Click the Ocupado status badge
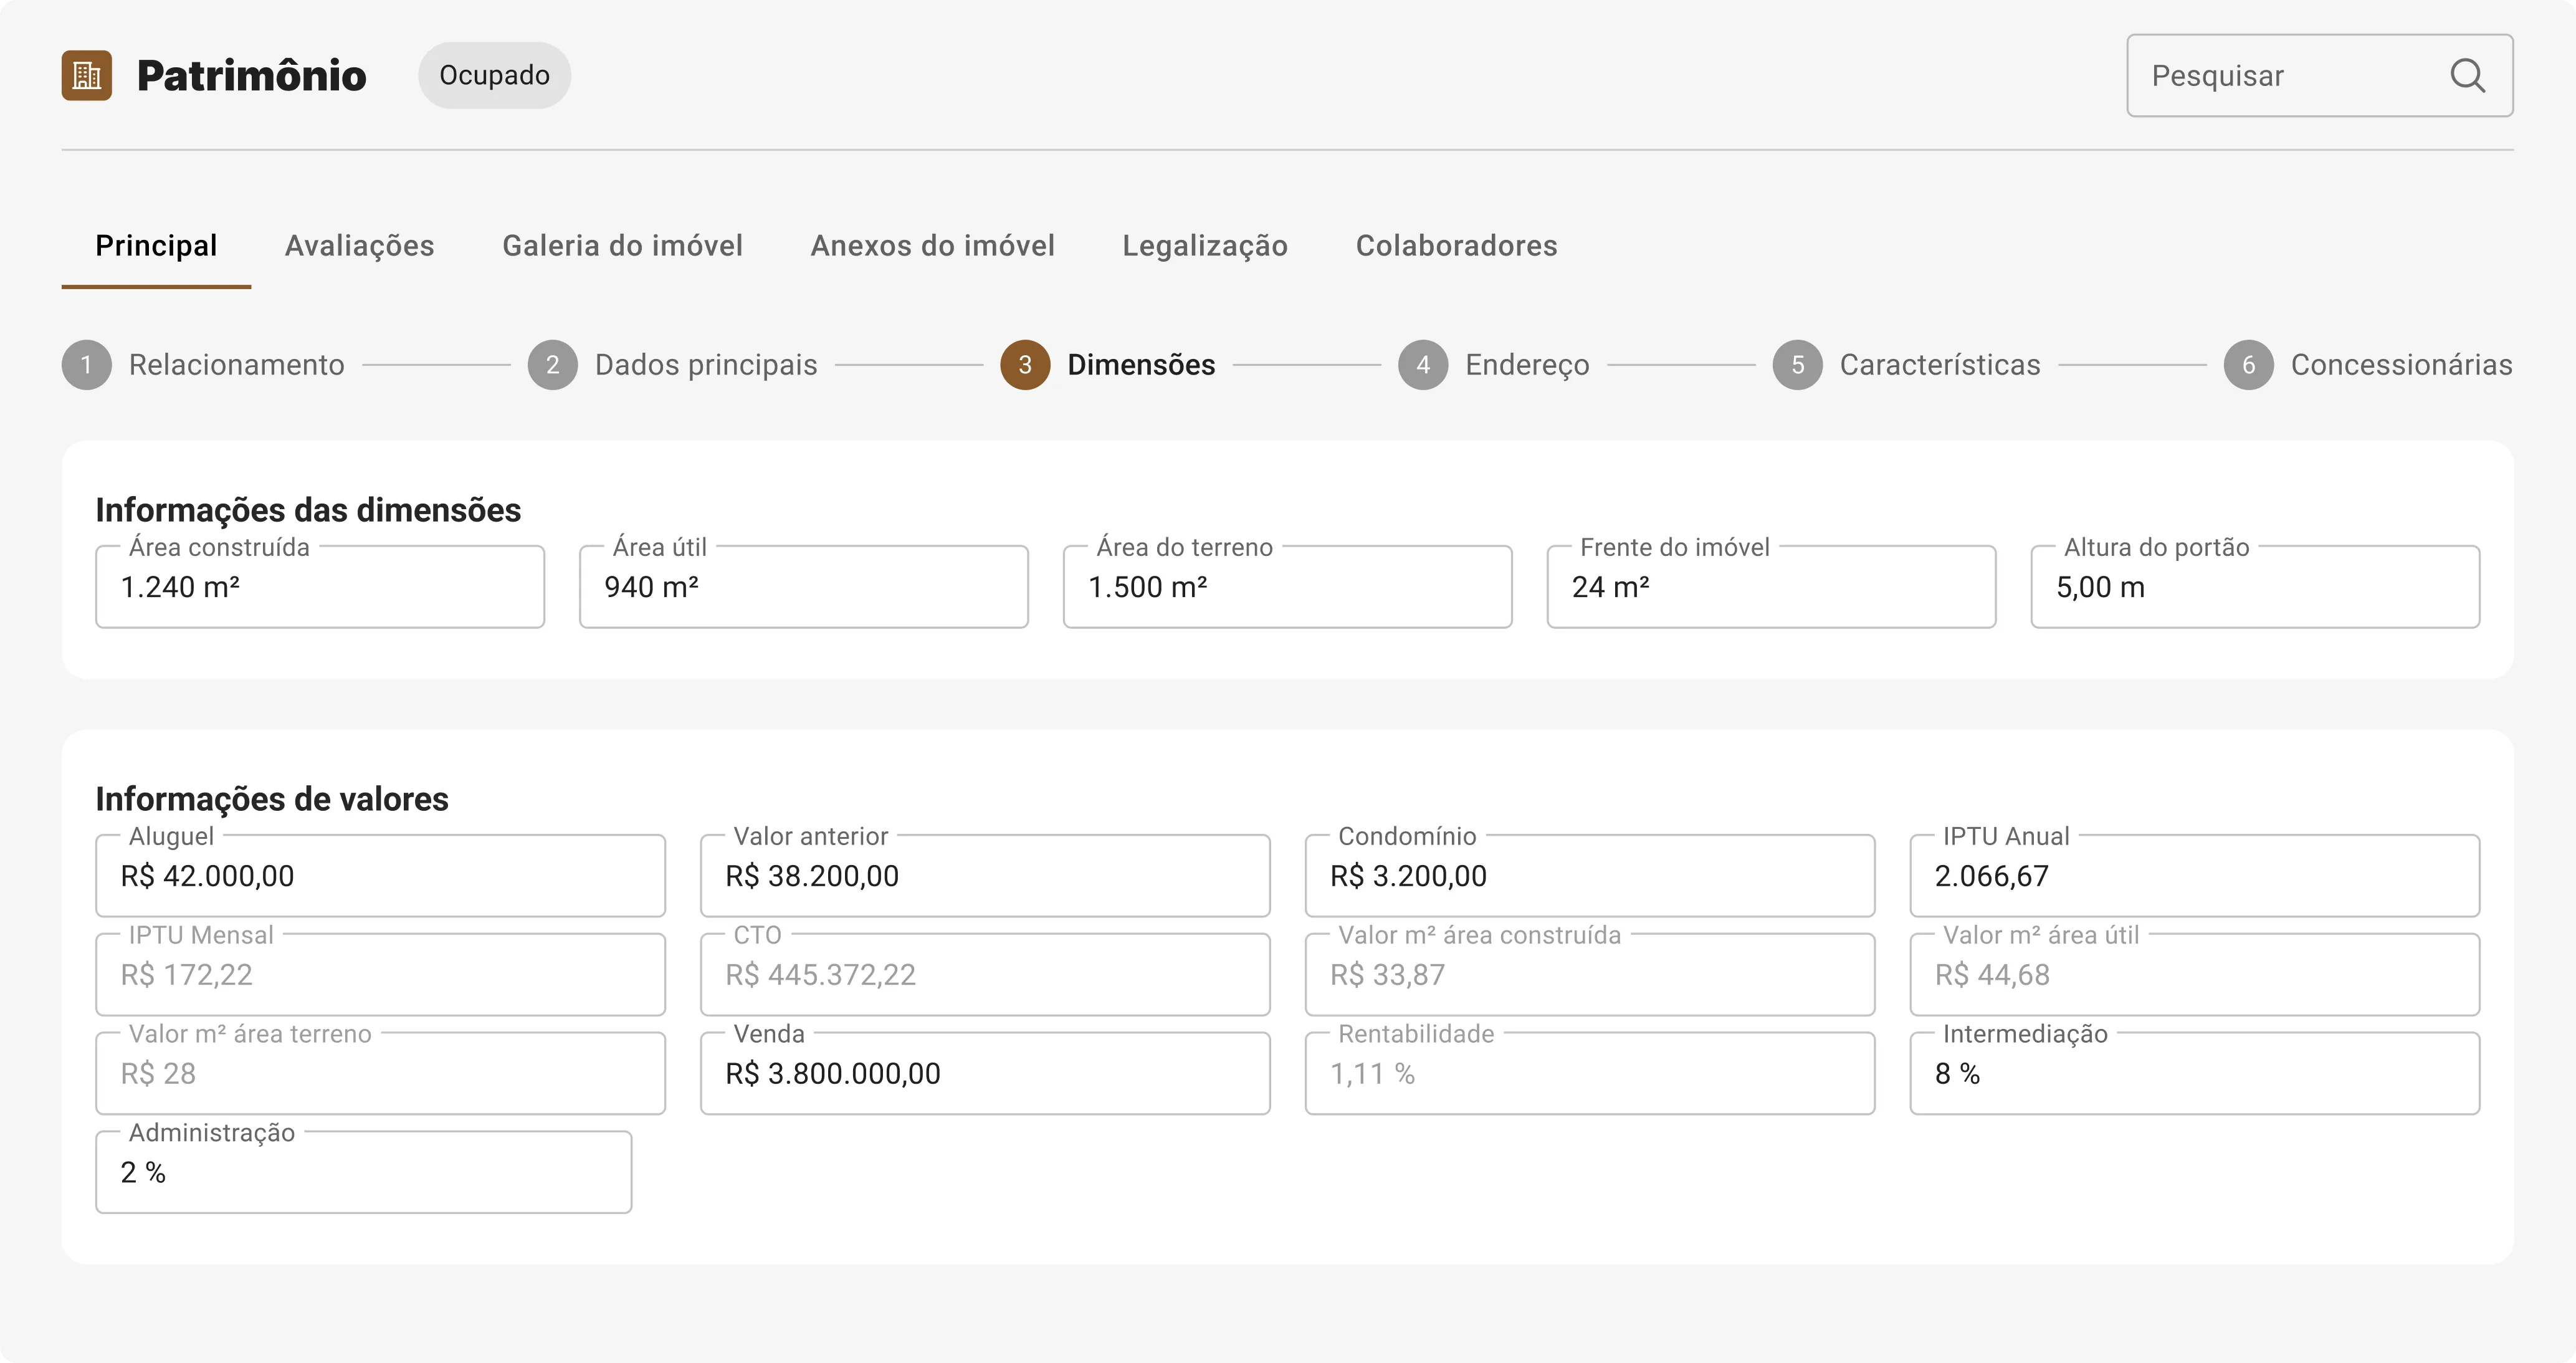This screenshot has width=2576, height=1363. click(x=495, y=76)
